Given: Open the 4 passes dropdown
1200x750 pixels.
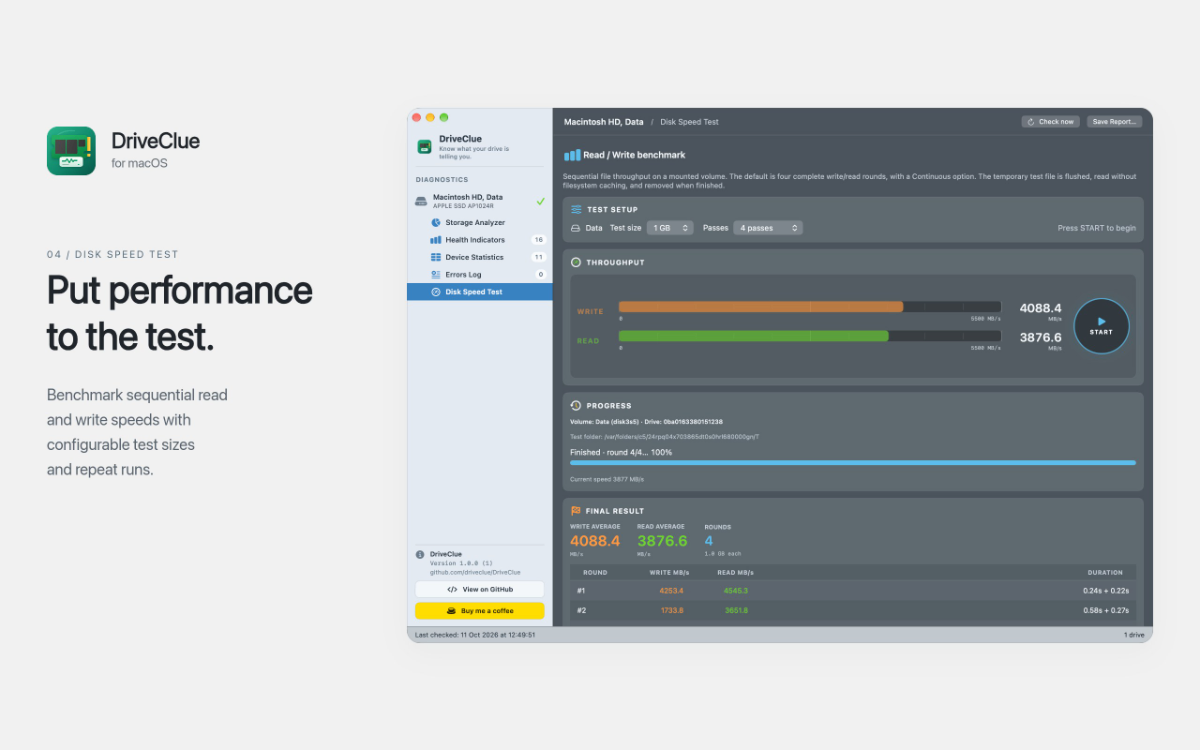Looking at the screenshot, I should pos(768,228).
